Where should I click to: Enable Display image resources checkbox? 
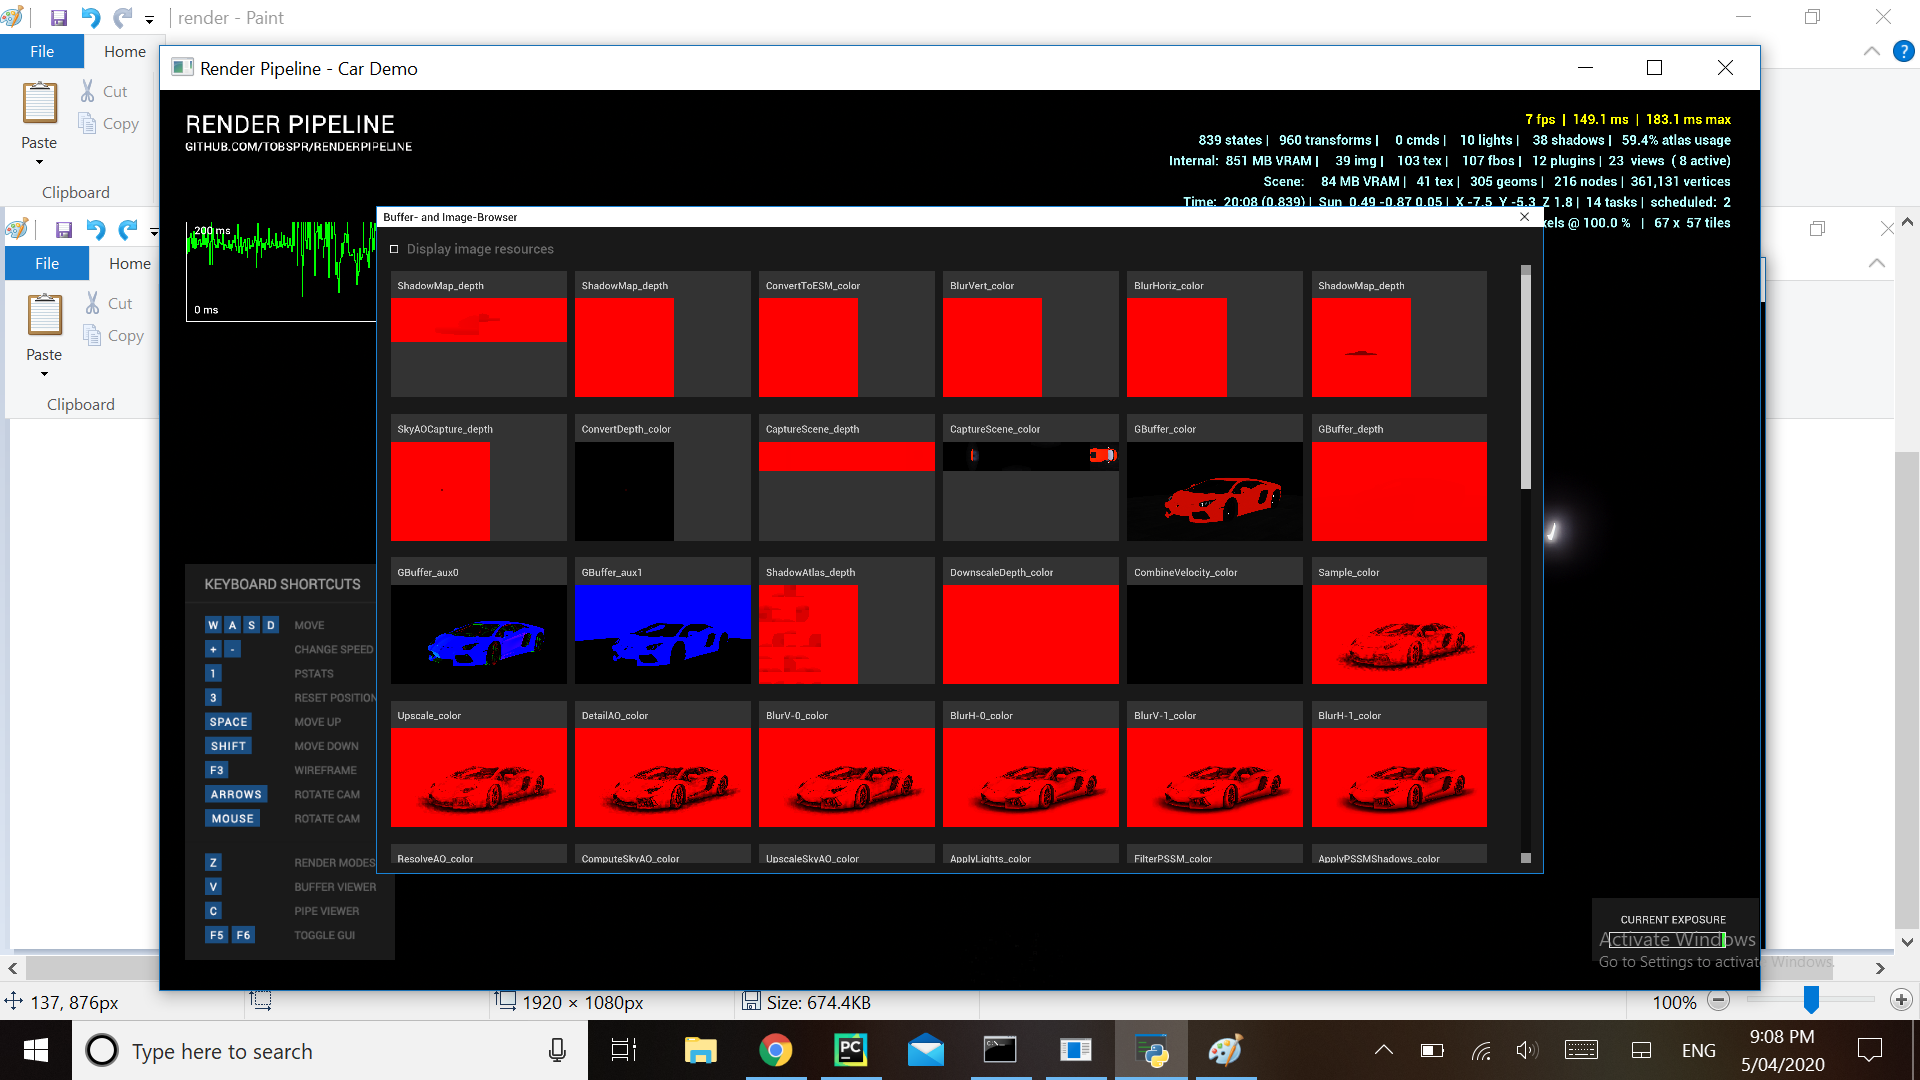394,249
